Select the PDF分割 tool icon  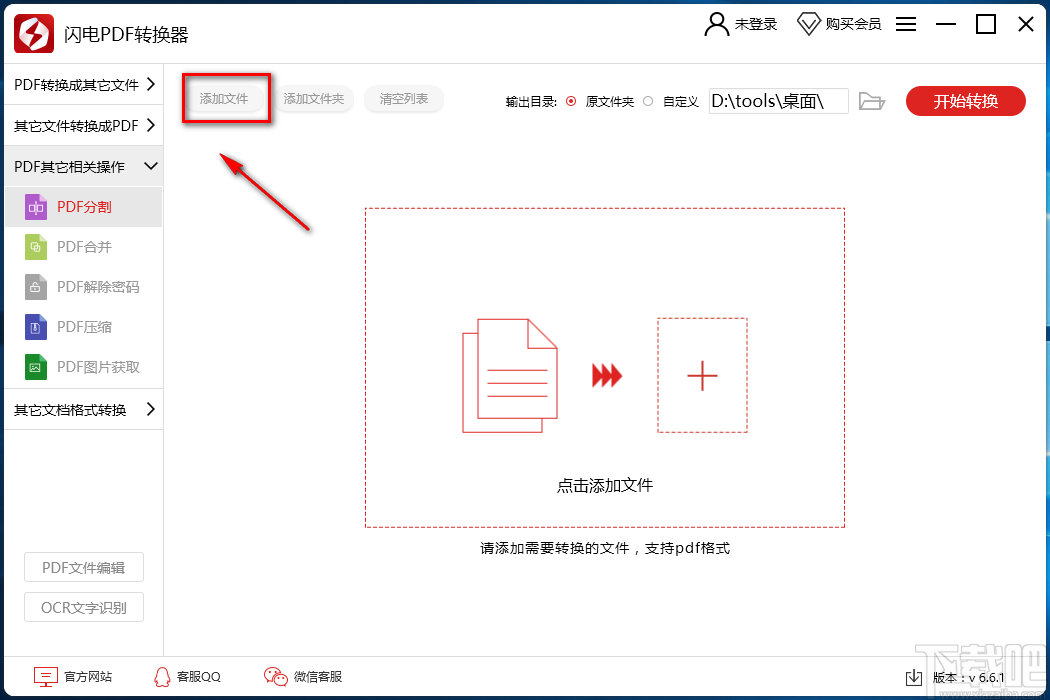(x=36, y=207)
